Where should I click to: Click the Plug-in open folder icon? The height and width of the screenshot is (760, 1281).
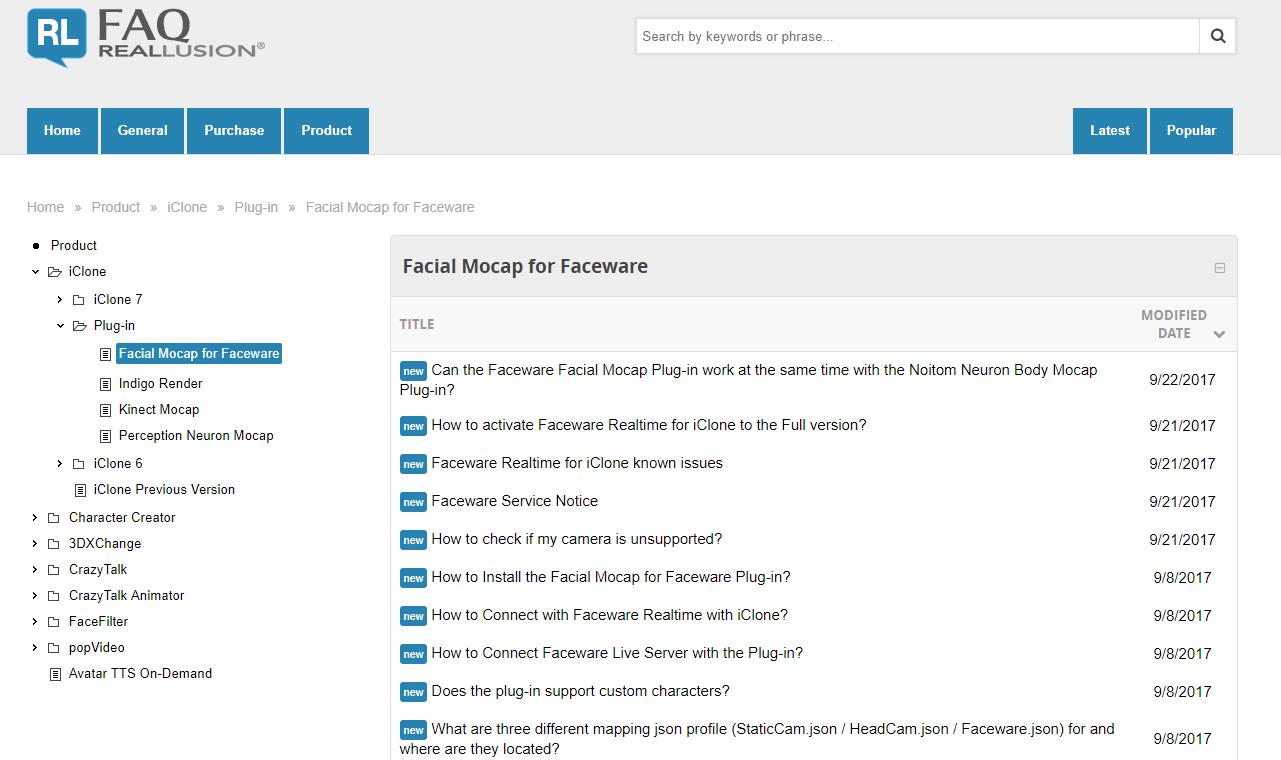click(80, 325)
